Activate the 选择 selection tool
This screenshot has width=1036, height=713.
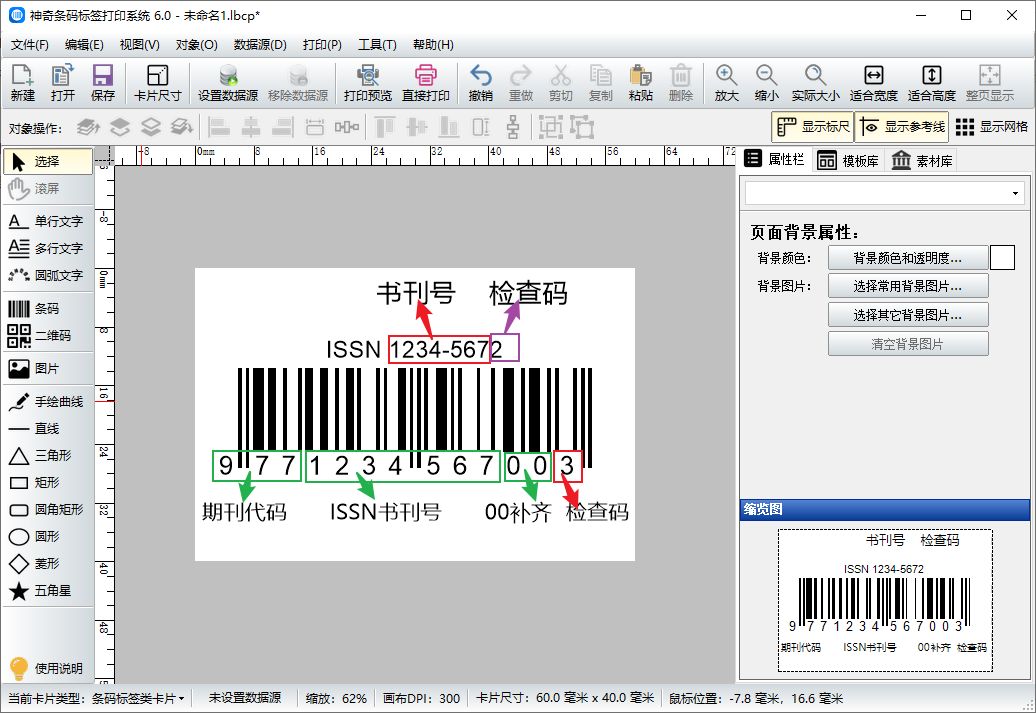click(48, 162)
